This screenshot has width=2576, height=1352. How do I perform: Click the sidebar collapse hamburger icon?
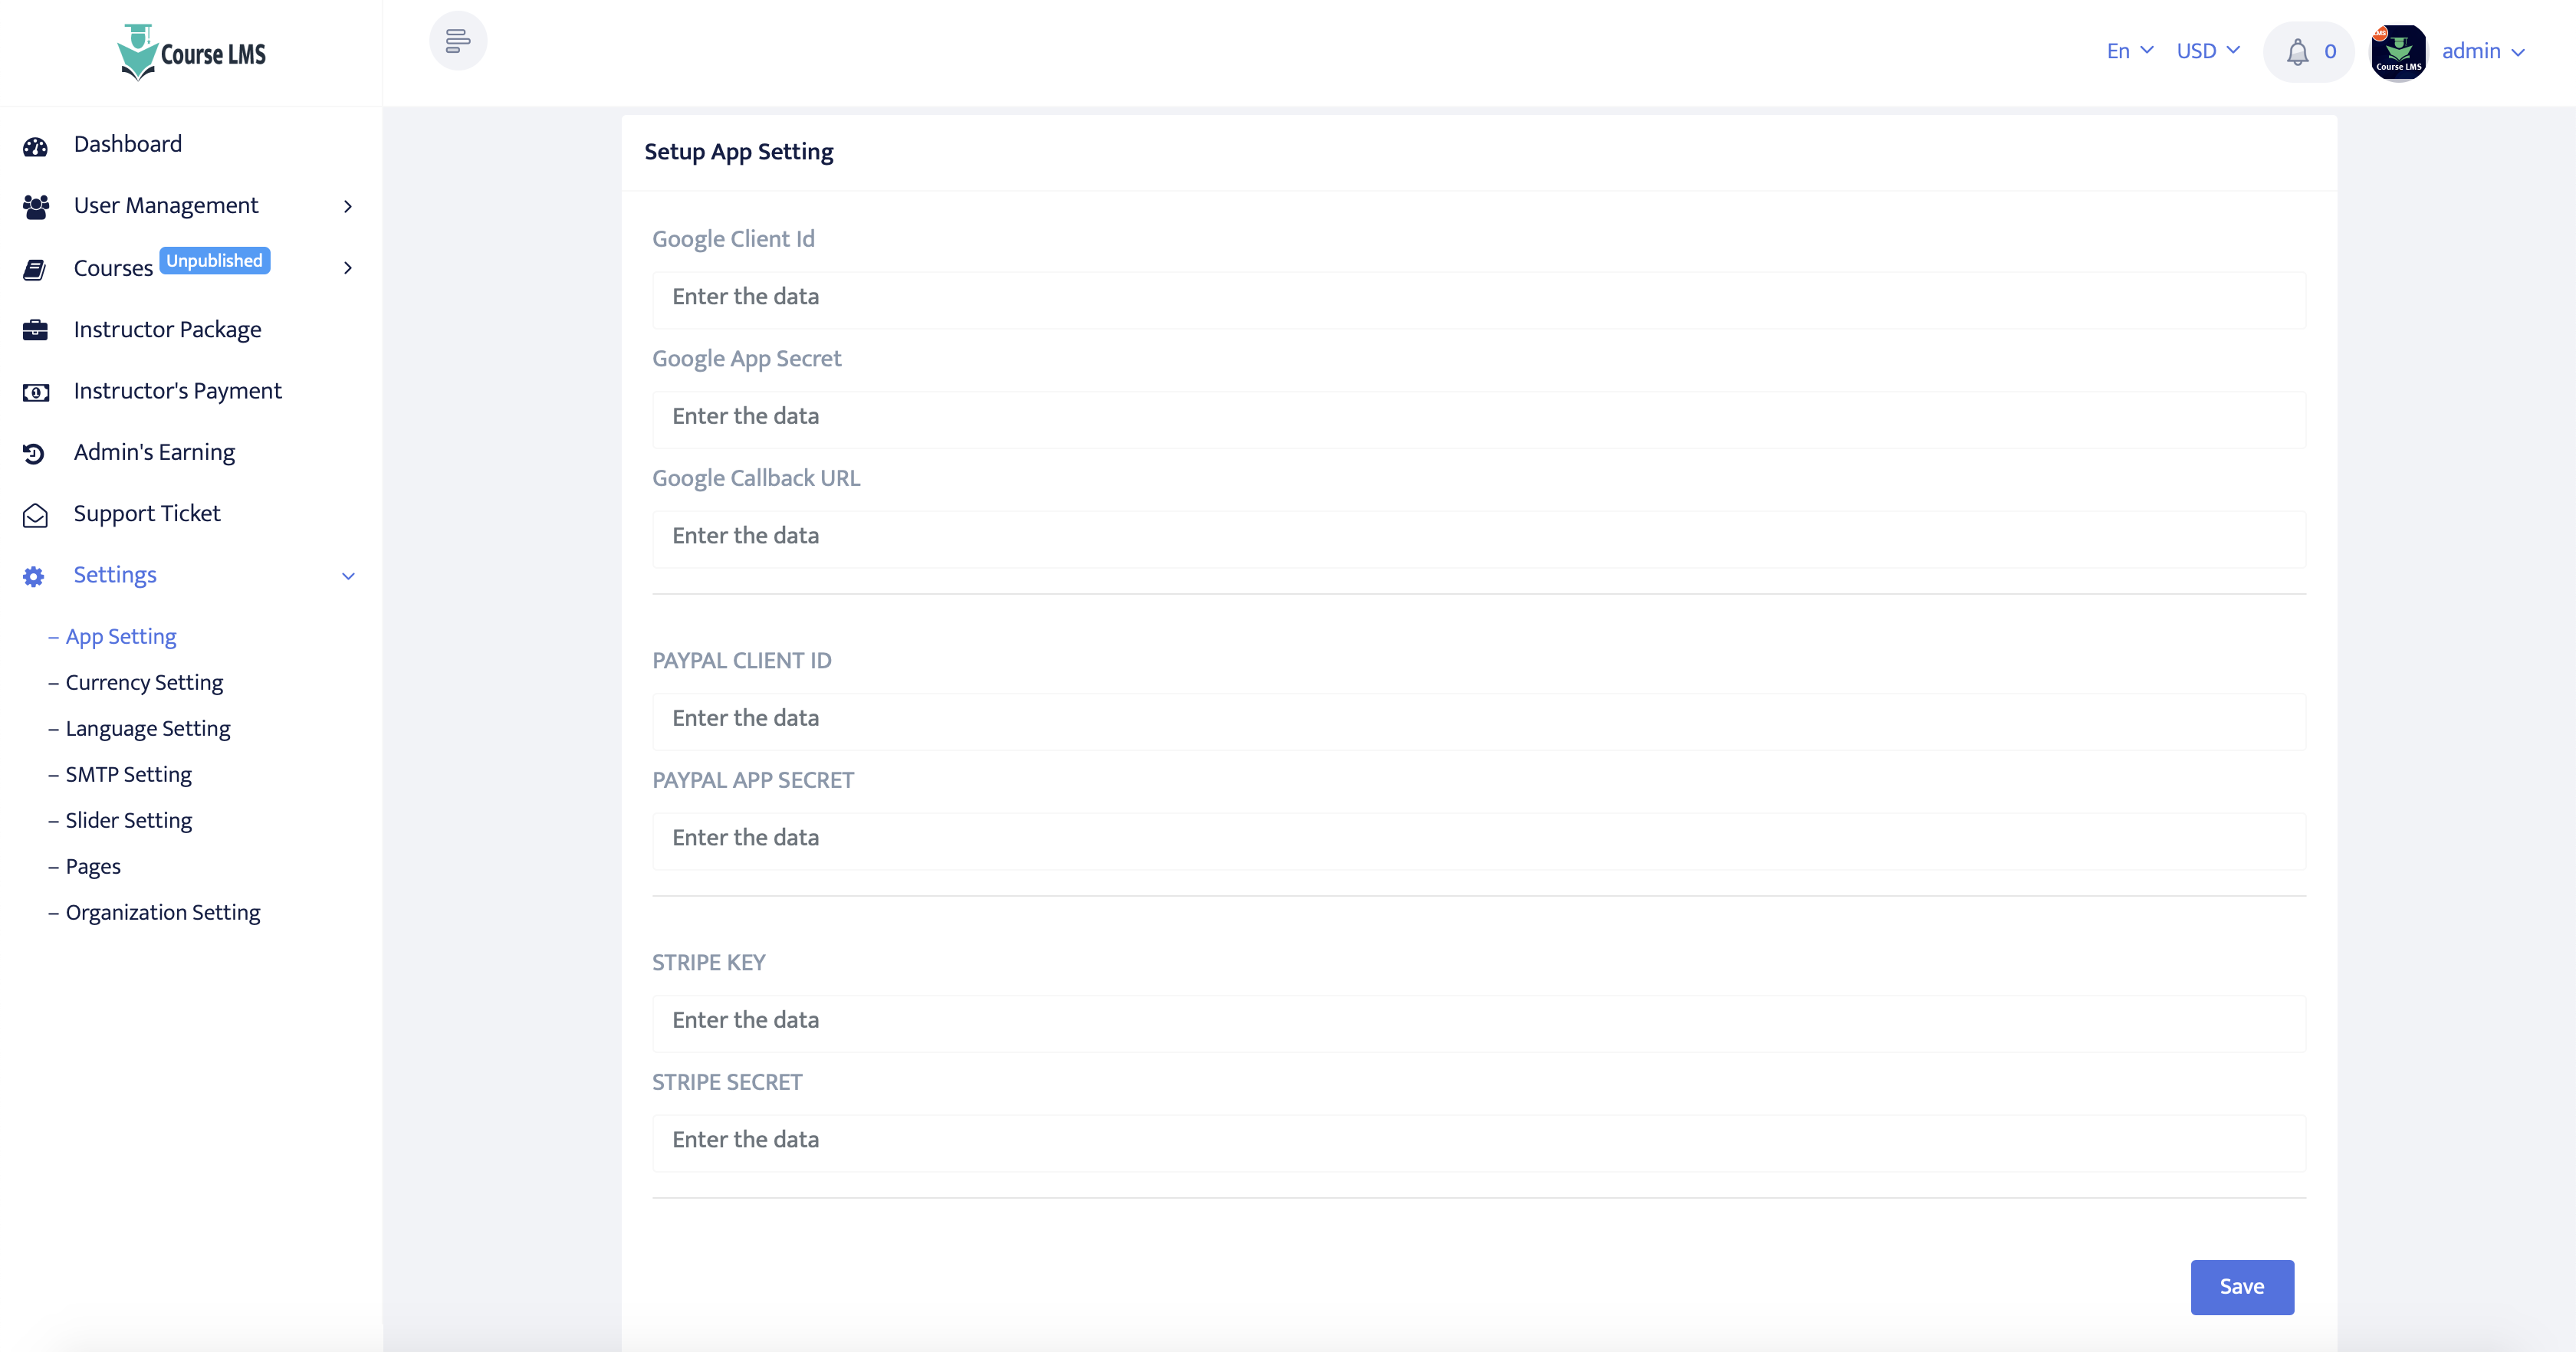[x=458, y=41]
